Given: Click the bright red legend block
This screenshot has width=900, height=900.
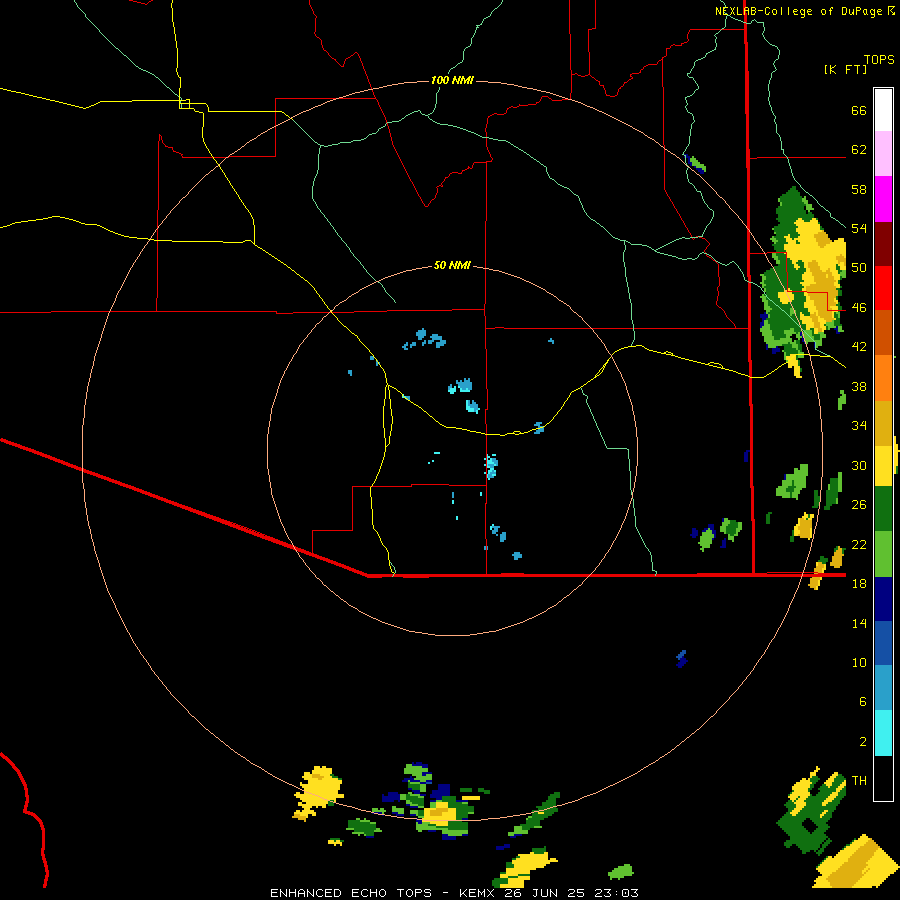Looking at the screenshot, I should (883, 288).
